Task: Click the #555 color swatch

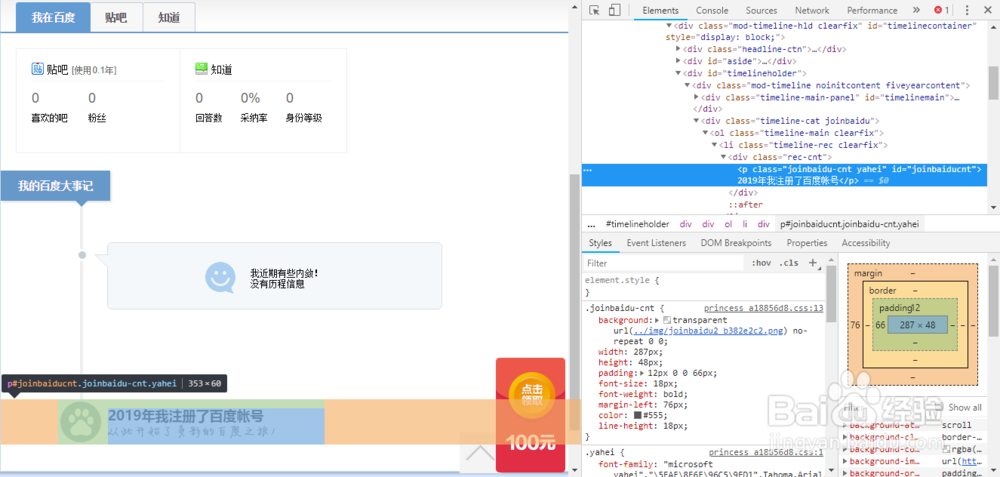Action: pyautogui.click(x=637, y=415)
